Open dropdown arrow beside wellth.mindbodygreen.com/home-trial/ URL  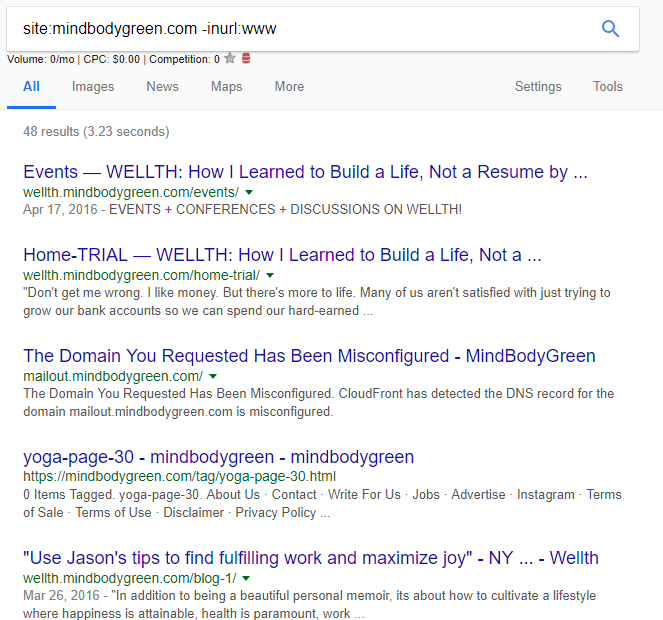tap(270, 275)
